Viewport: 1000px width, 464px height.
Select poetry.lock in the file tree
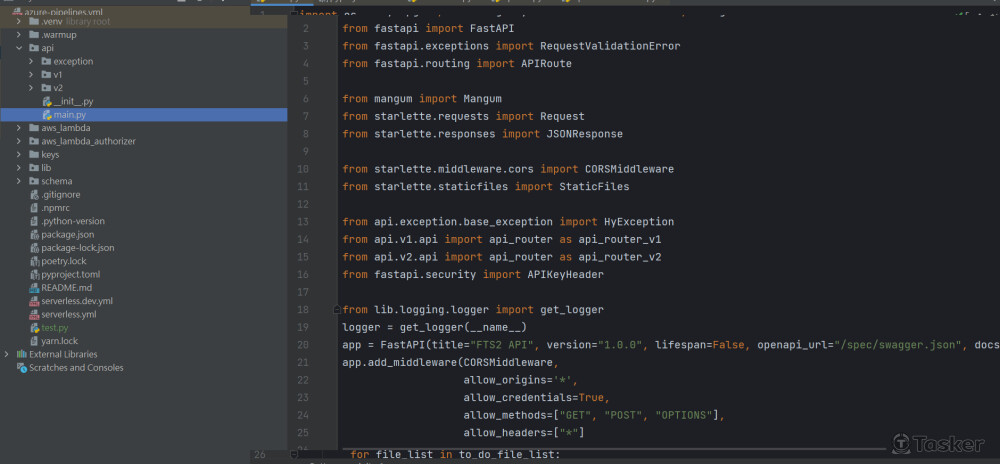[x=64, y=261]
